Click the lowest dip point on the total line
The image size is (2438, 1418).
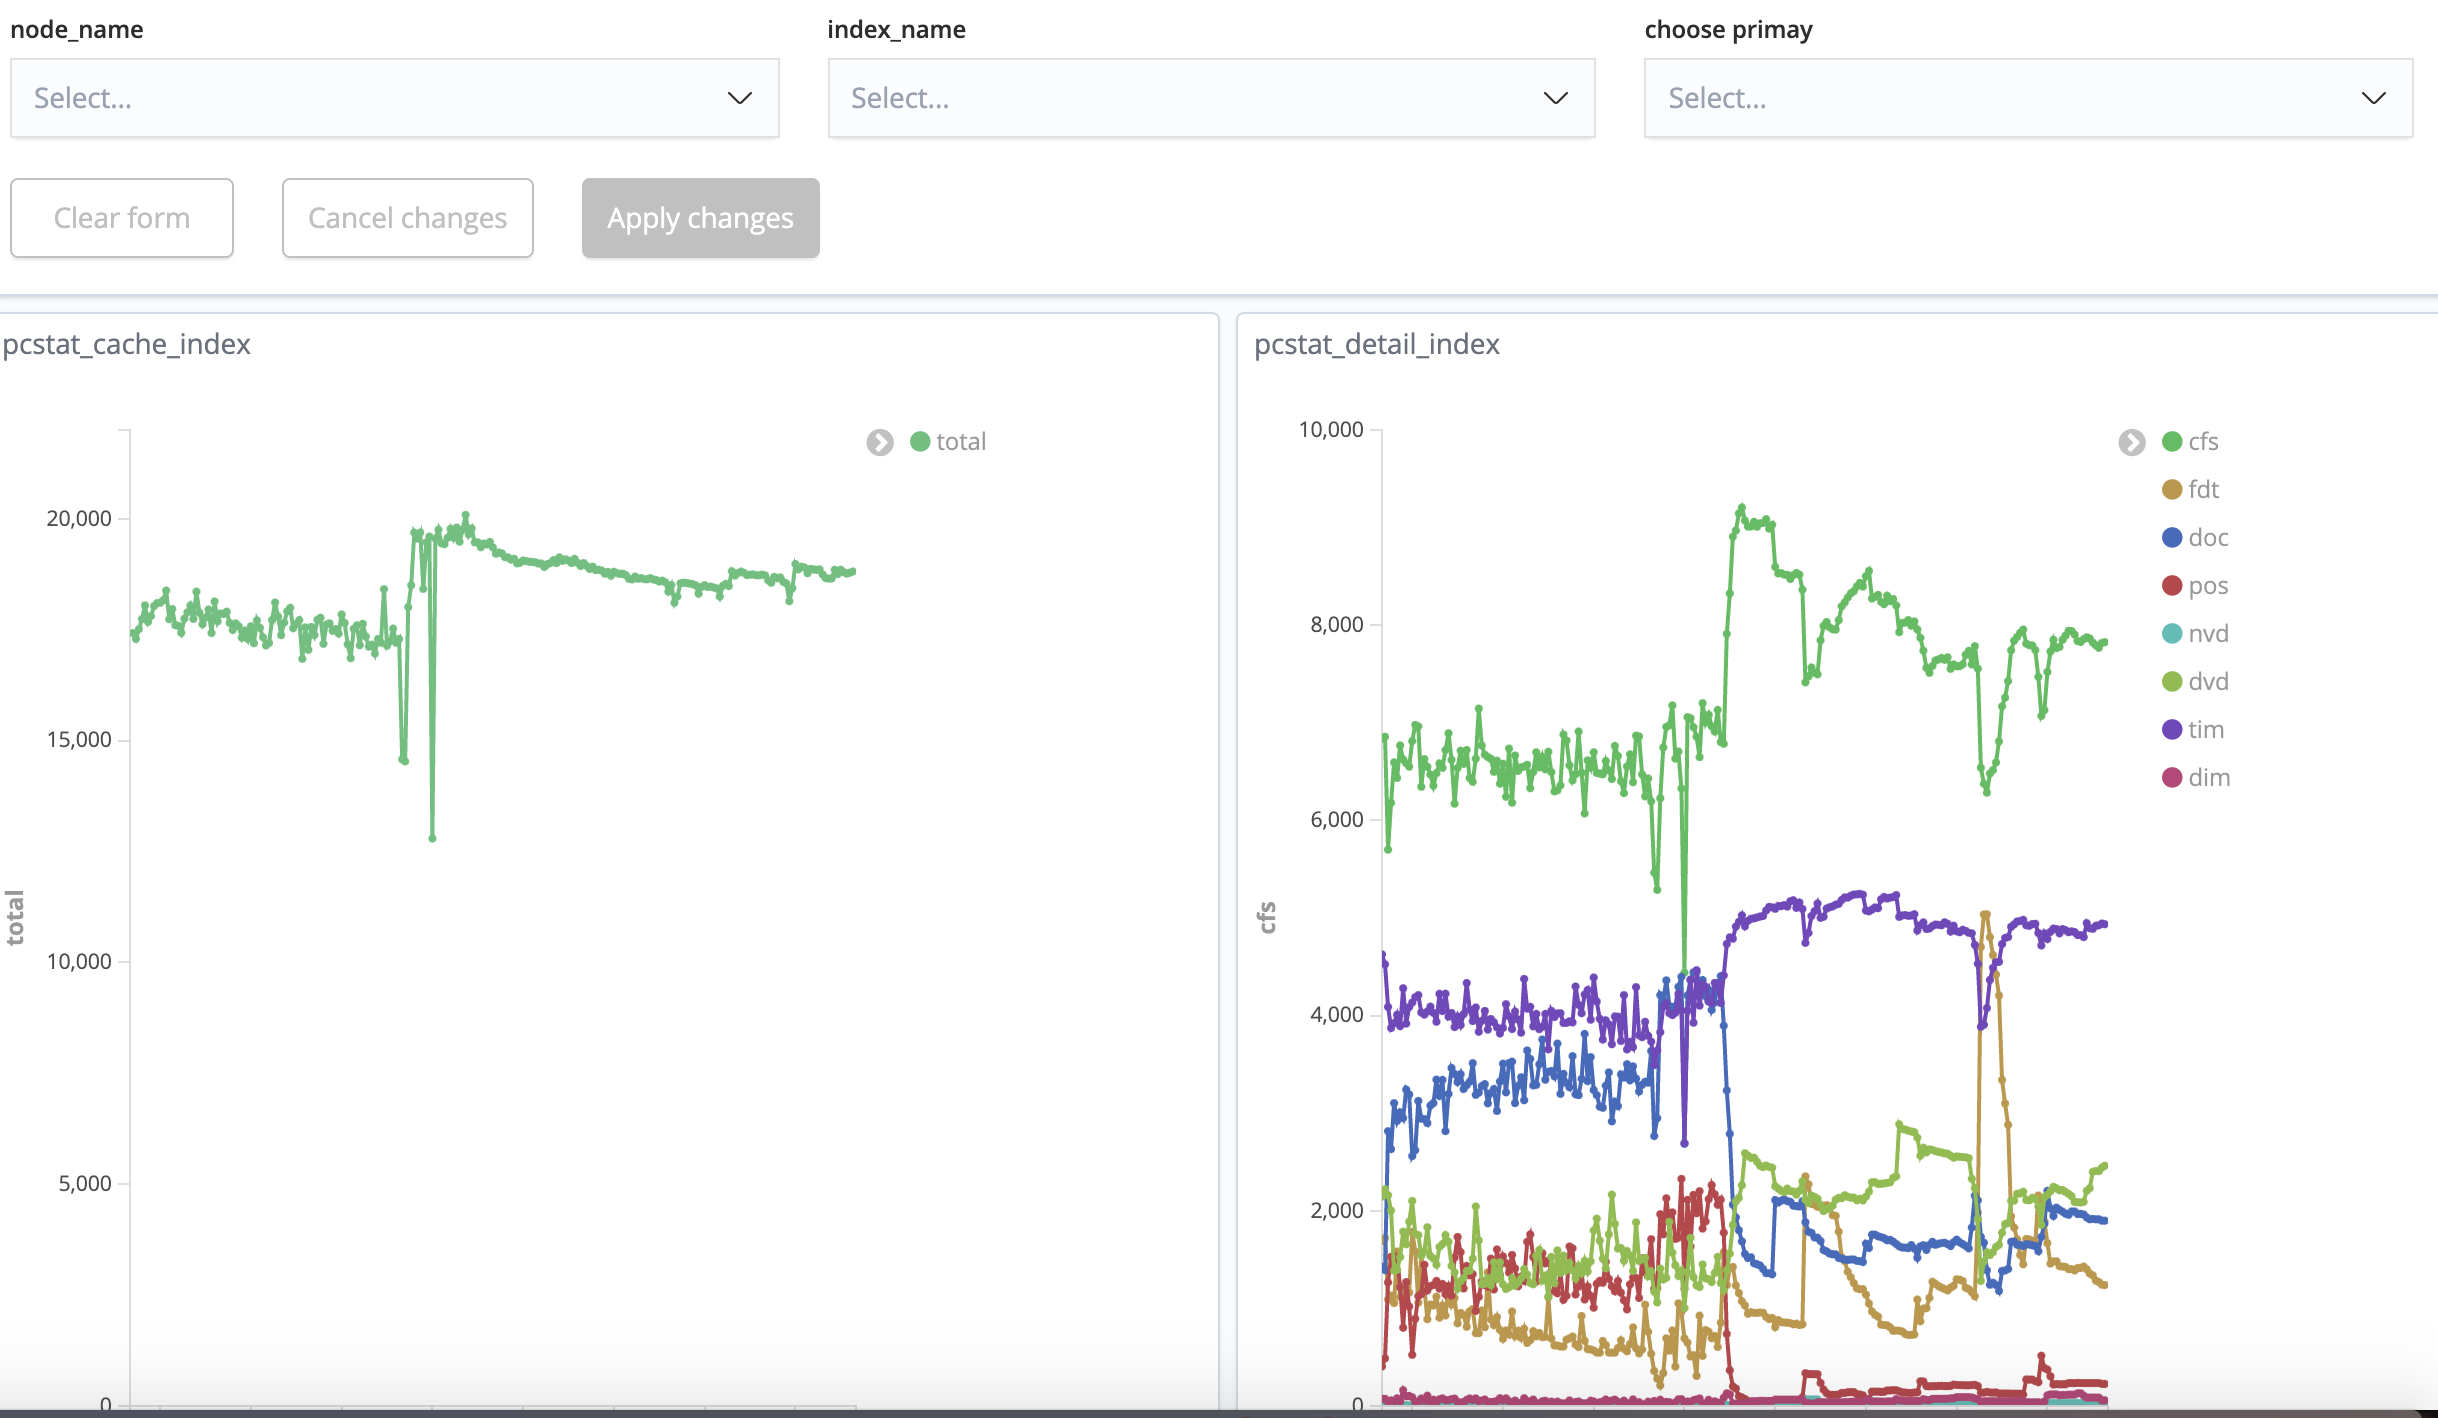pos(432,838)
